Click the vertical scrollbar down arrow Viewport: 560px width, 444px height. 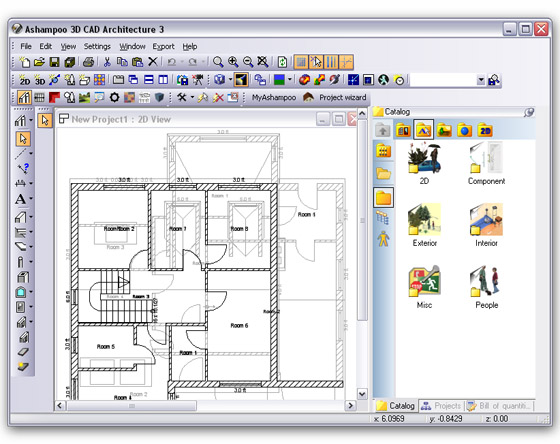362,394
